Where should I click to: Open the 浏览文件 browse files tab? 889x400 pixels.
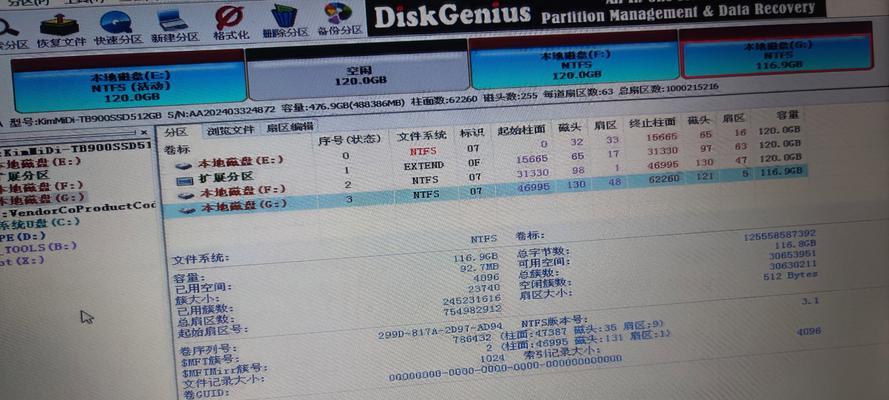coord(230,130)
